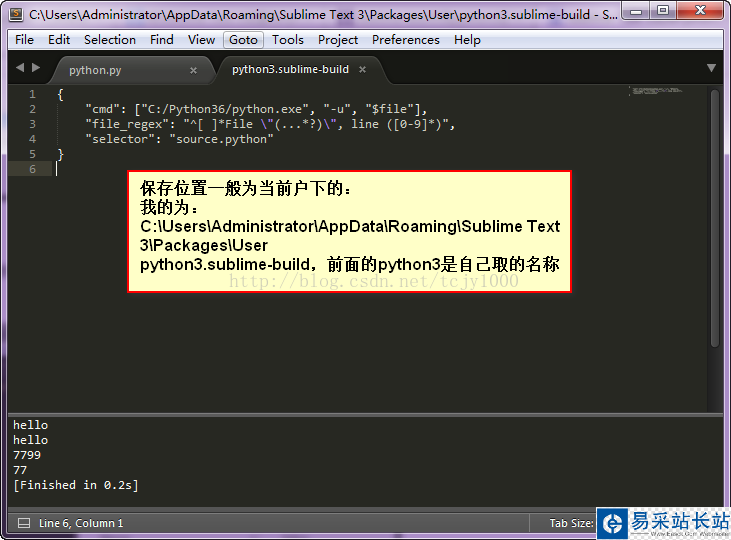Viewport: 731px width, 540px height.
Task: Go to previous tab with left arrow
Action: point(20,68)
